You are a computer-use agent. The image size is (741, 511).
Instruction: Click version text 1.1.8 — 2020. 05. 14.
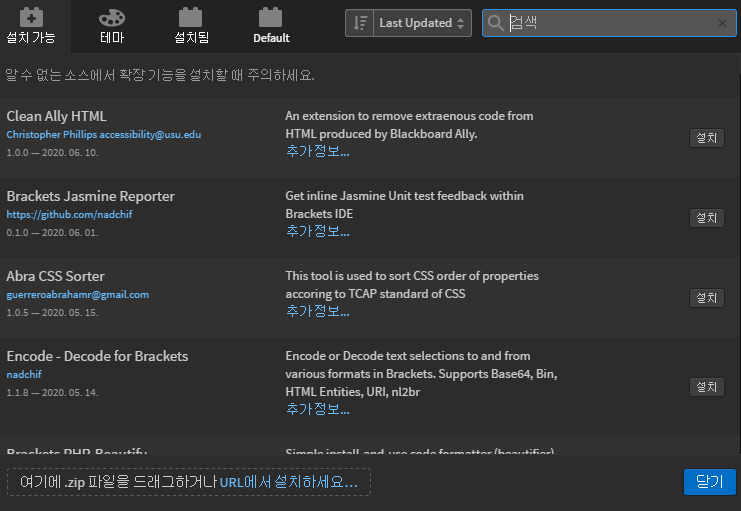pos(52,392)
